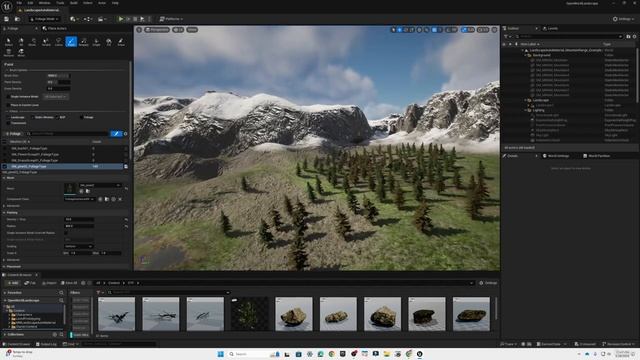The image size is (640, 360).
Task: Switch to the Erase foliage tool
Action: [121, 42]
